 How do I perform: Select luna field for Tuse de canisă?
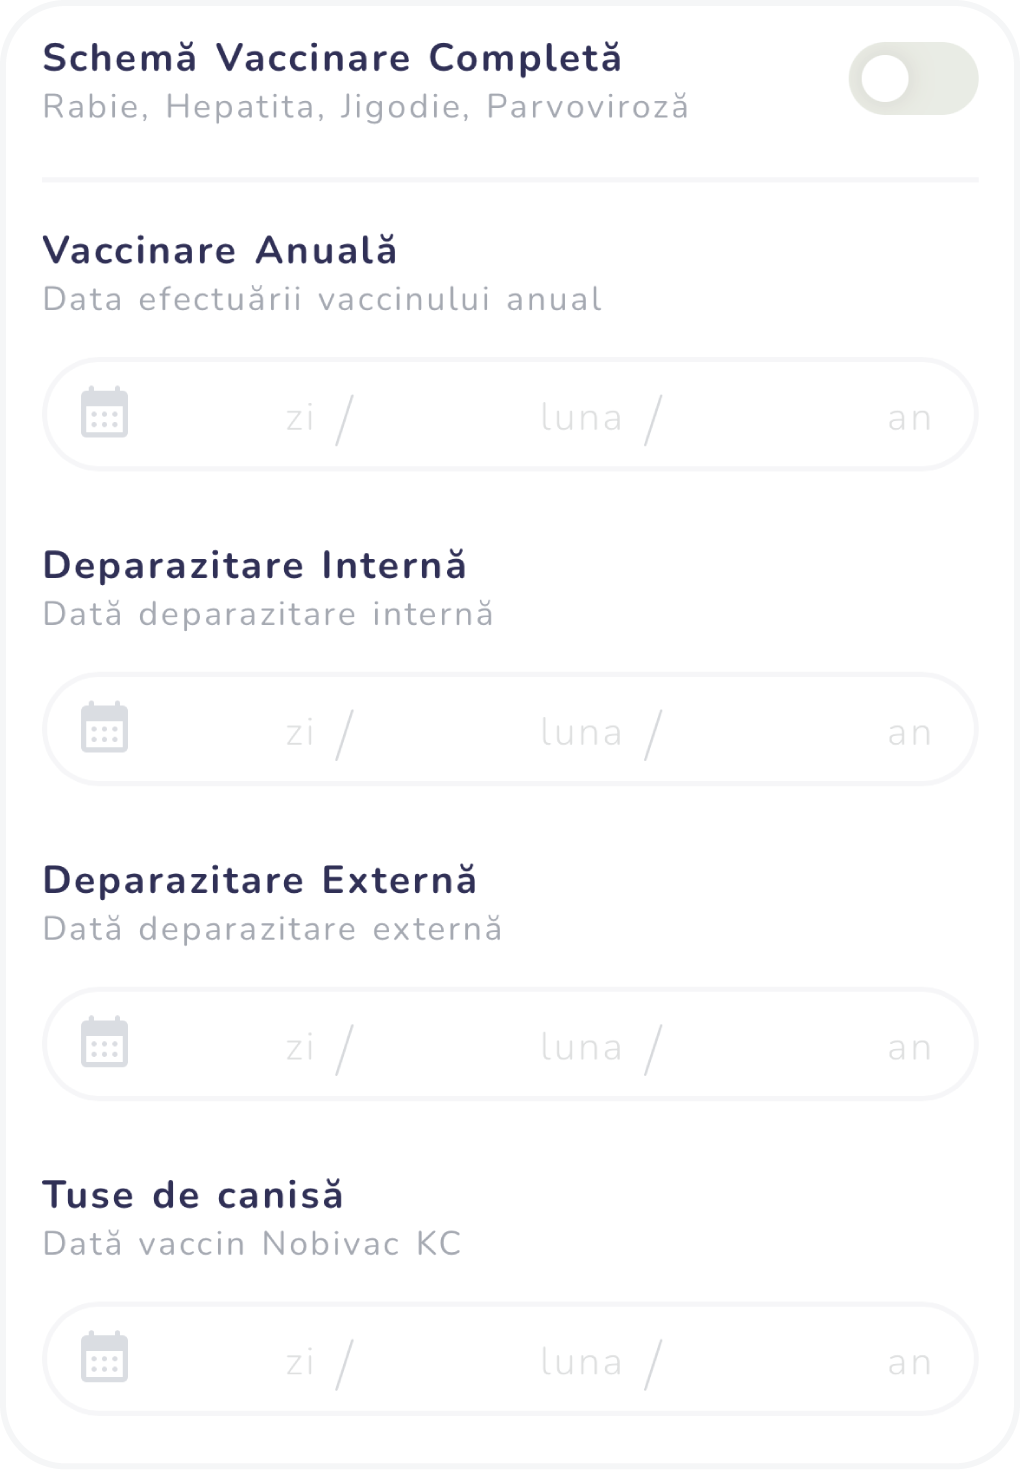[x=581, y=1363]
